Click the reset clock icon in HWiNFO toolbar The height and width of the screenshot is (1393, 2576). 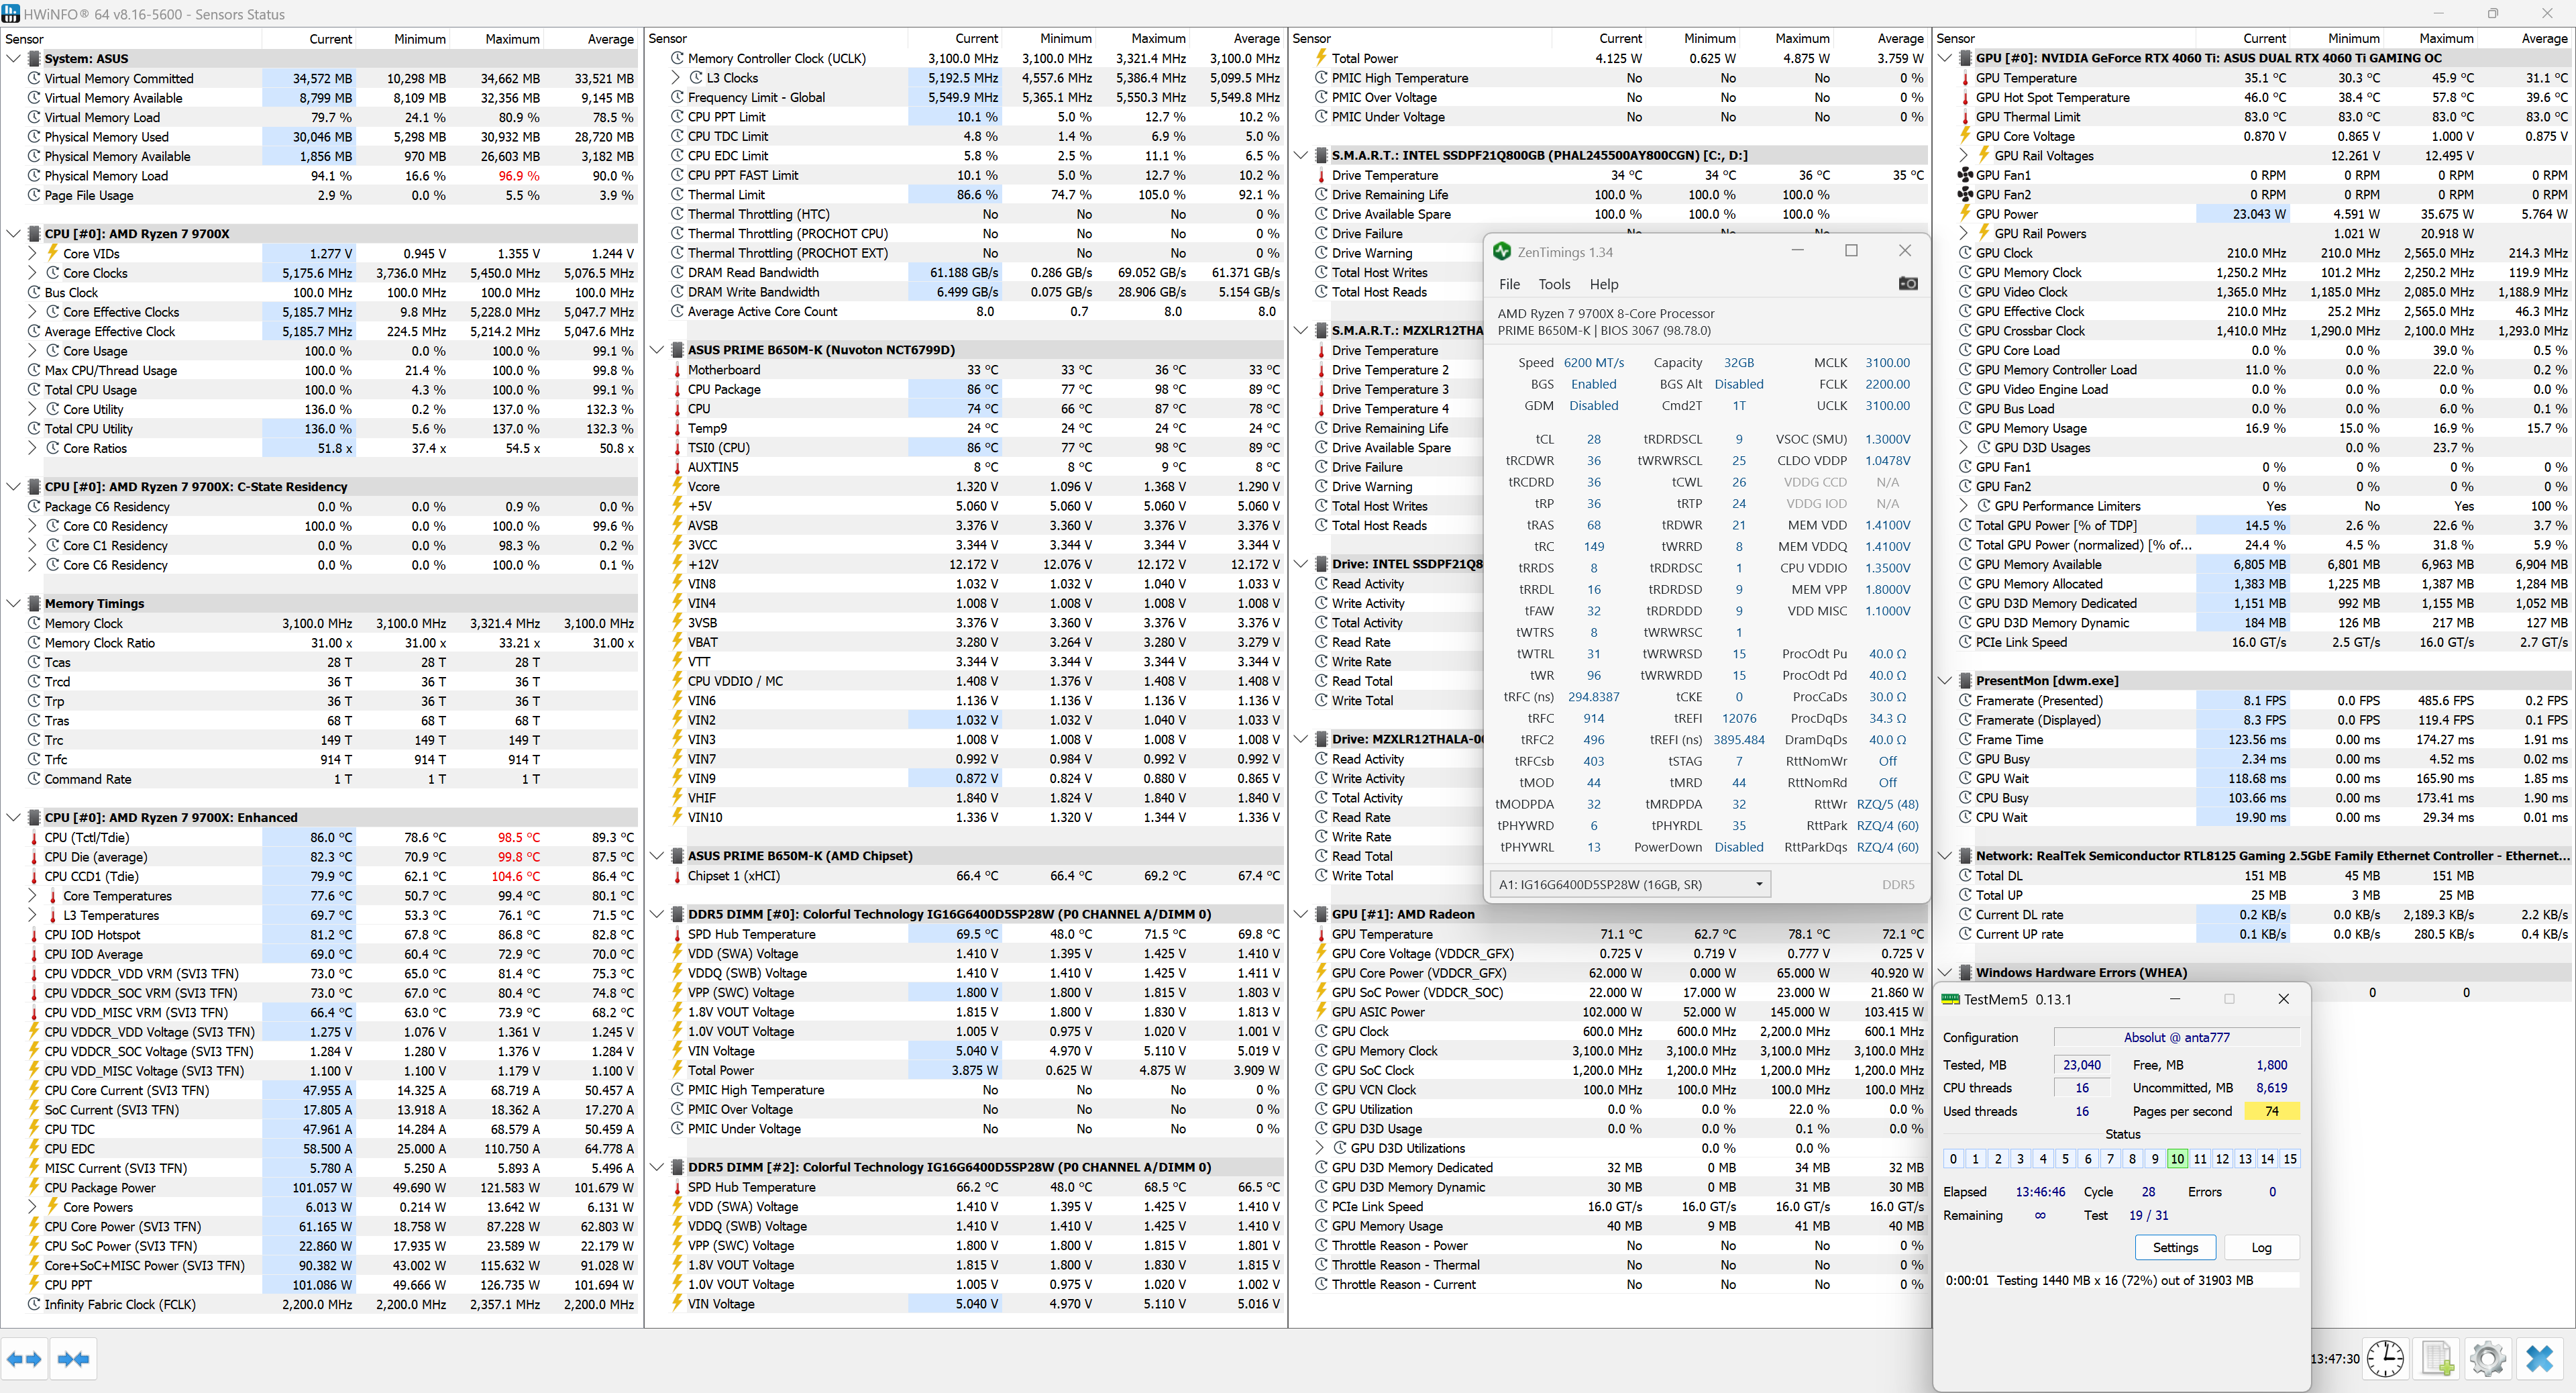(2385, 1358)
